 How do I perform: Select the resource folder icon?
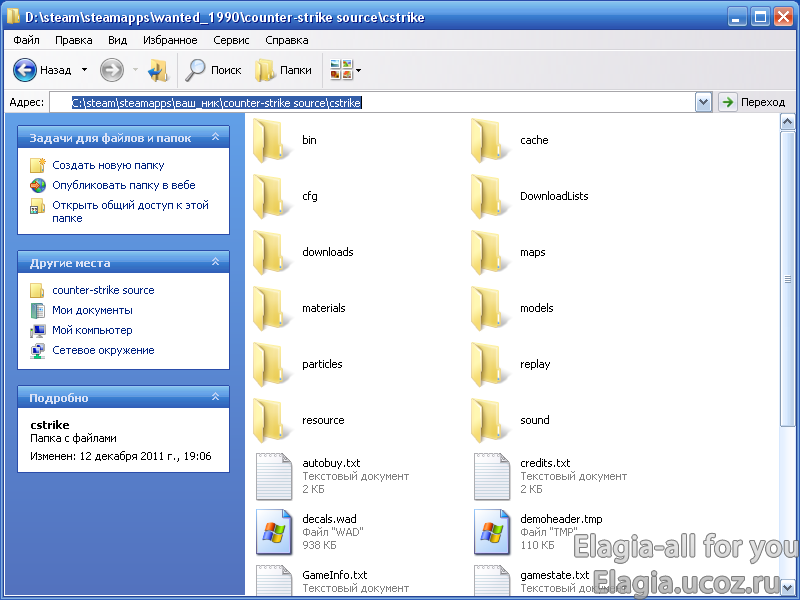point(270,421)
